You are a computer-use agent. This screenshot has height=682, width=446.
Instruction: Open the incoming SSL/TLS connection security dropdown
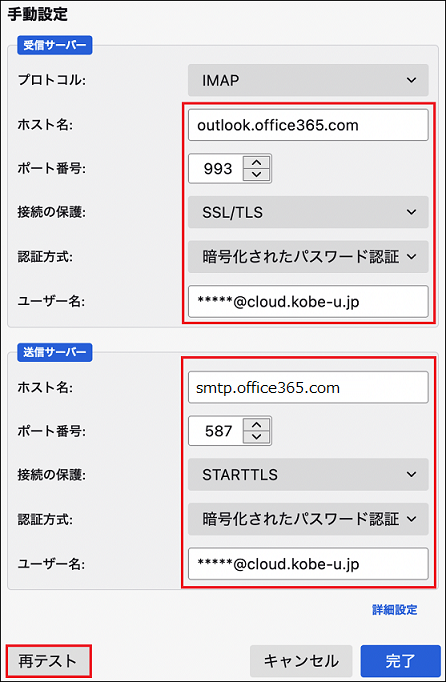point(308,212)
